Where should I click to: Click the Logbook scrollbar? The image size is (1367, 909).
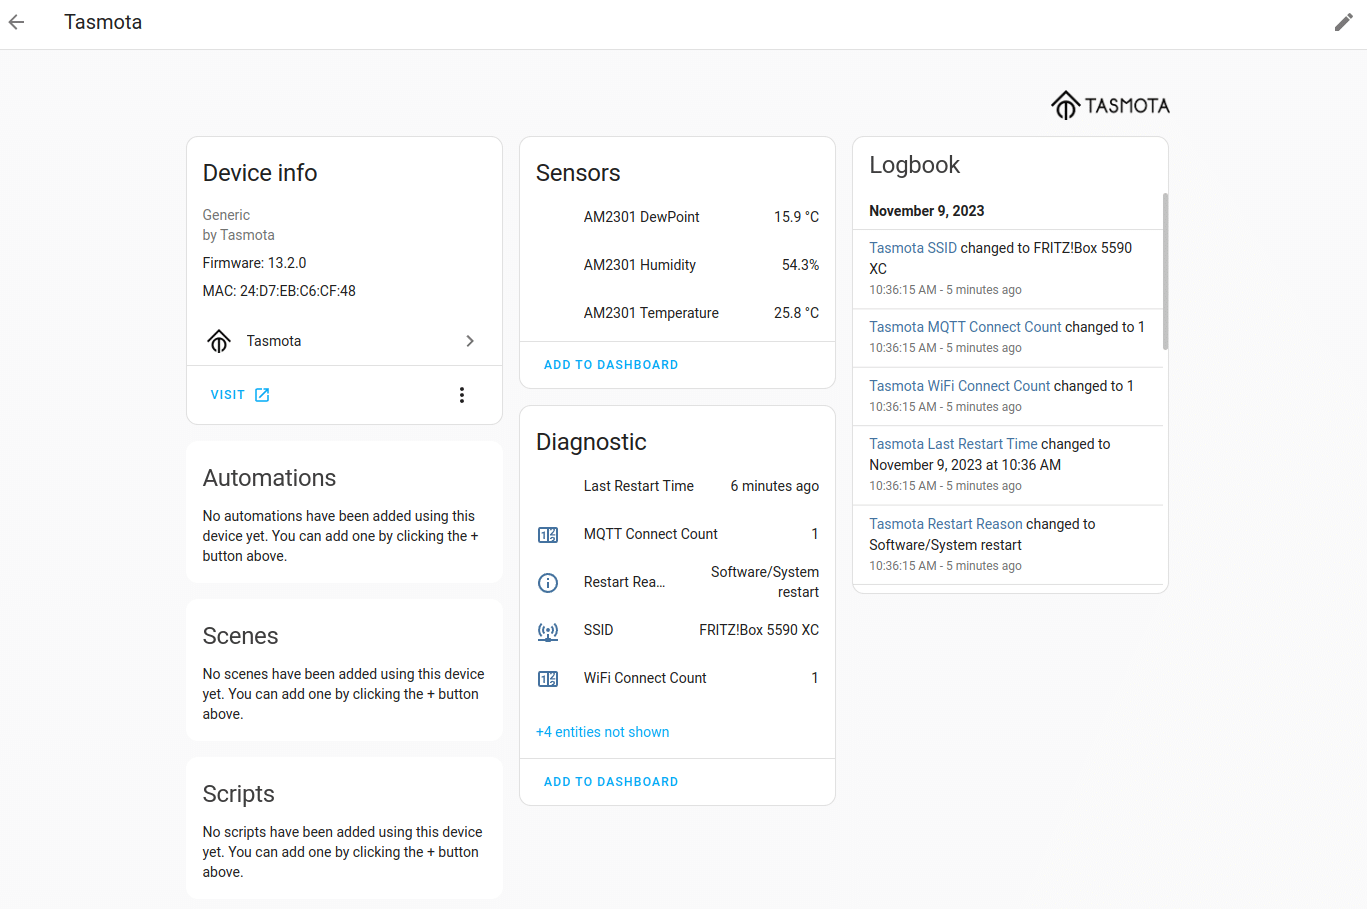pos(1165,272)
